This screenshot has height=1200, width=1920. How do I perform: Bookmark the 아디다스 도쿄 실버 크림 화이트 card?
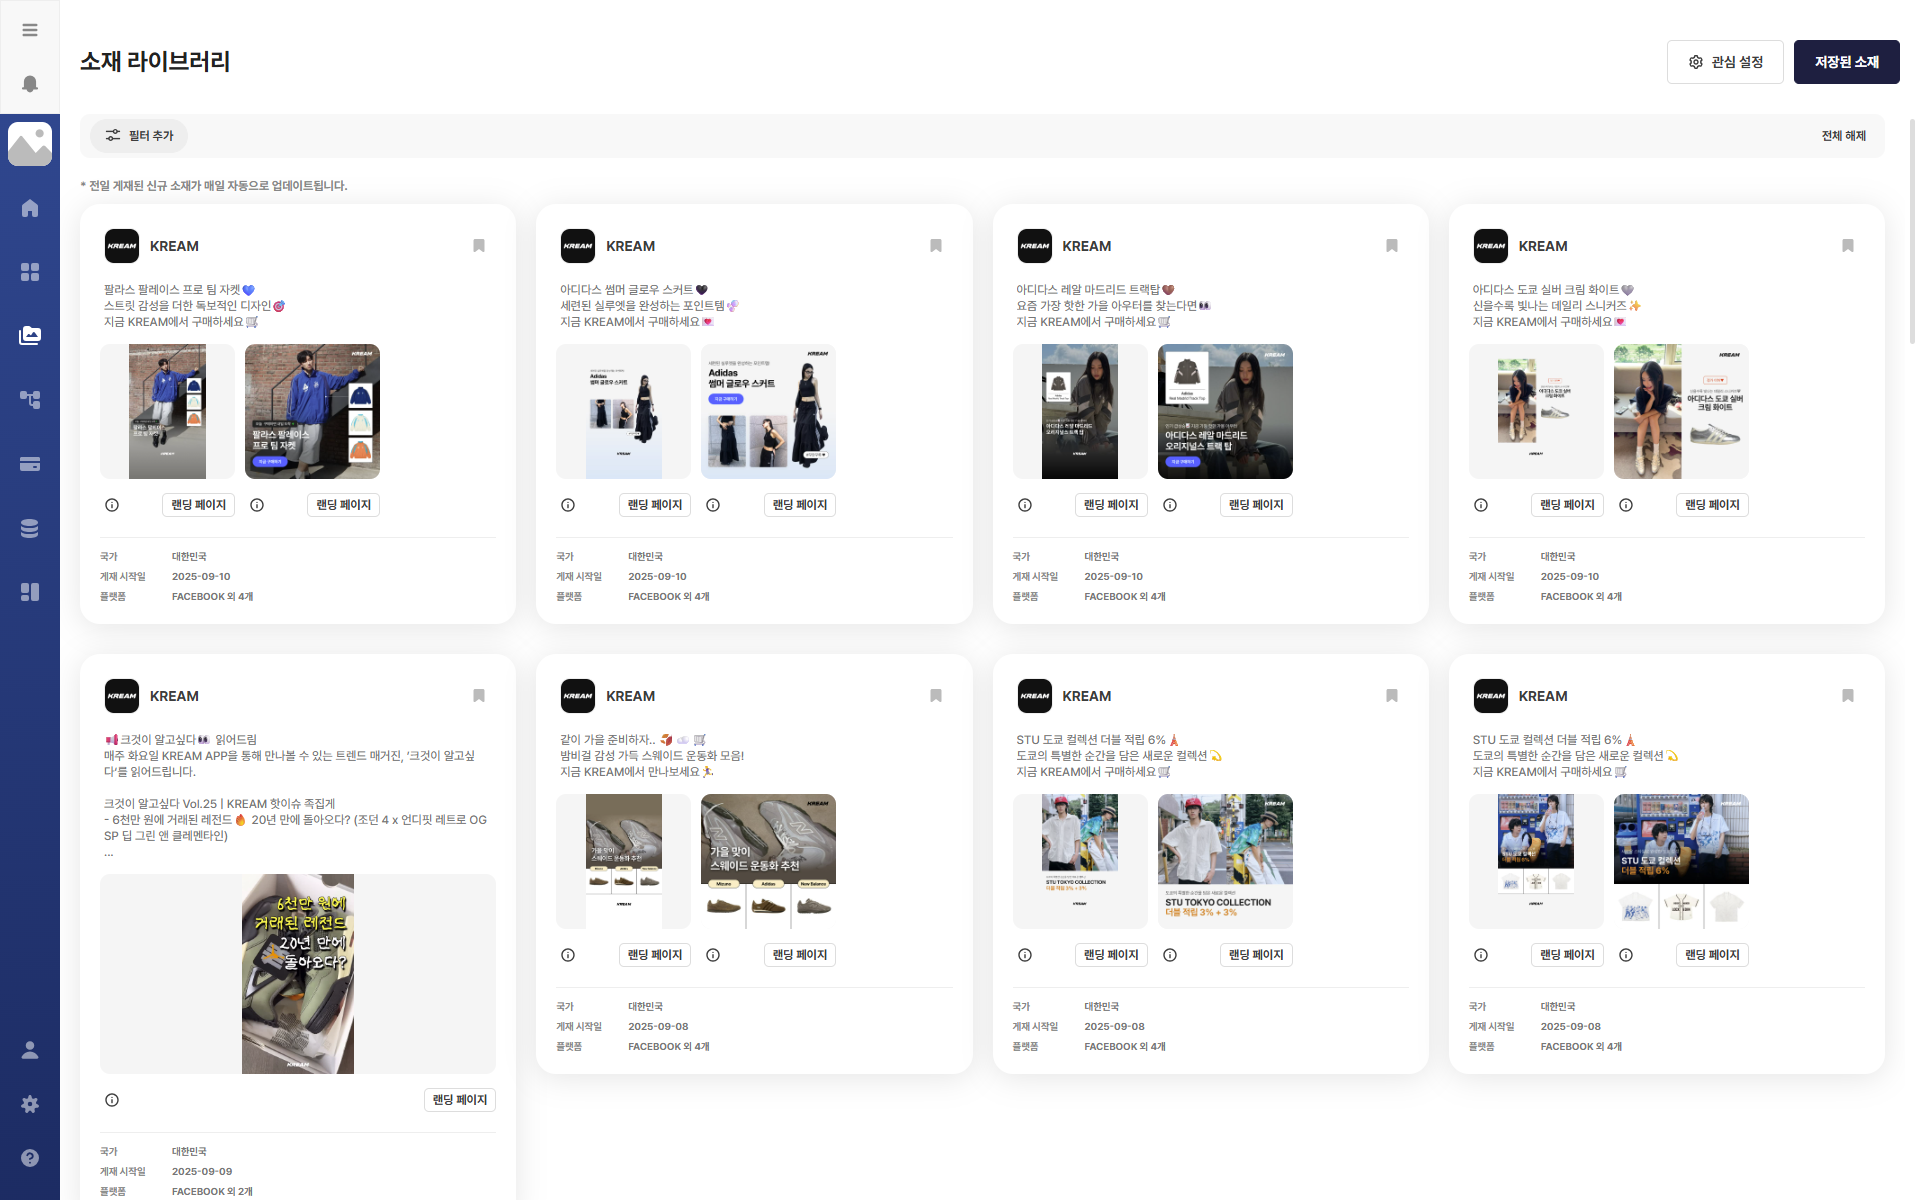coord(1848,246)
